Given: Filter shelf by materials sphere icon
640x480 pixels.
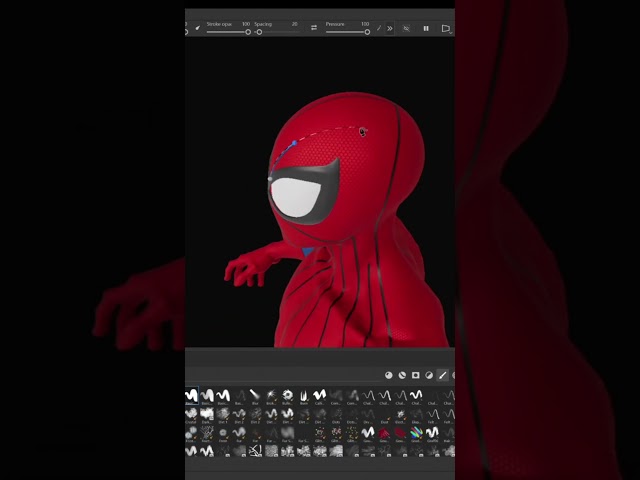Looking at the screenshot, I should (x=389, y=375).
